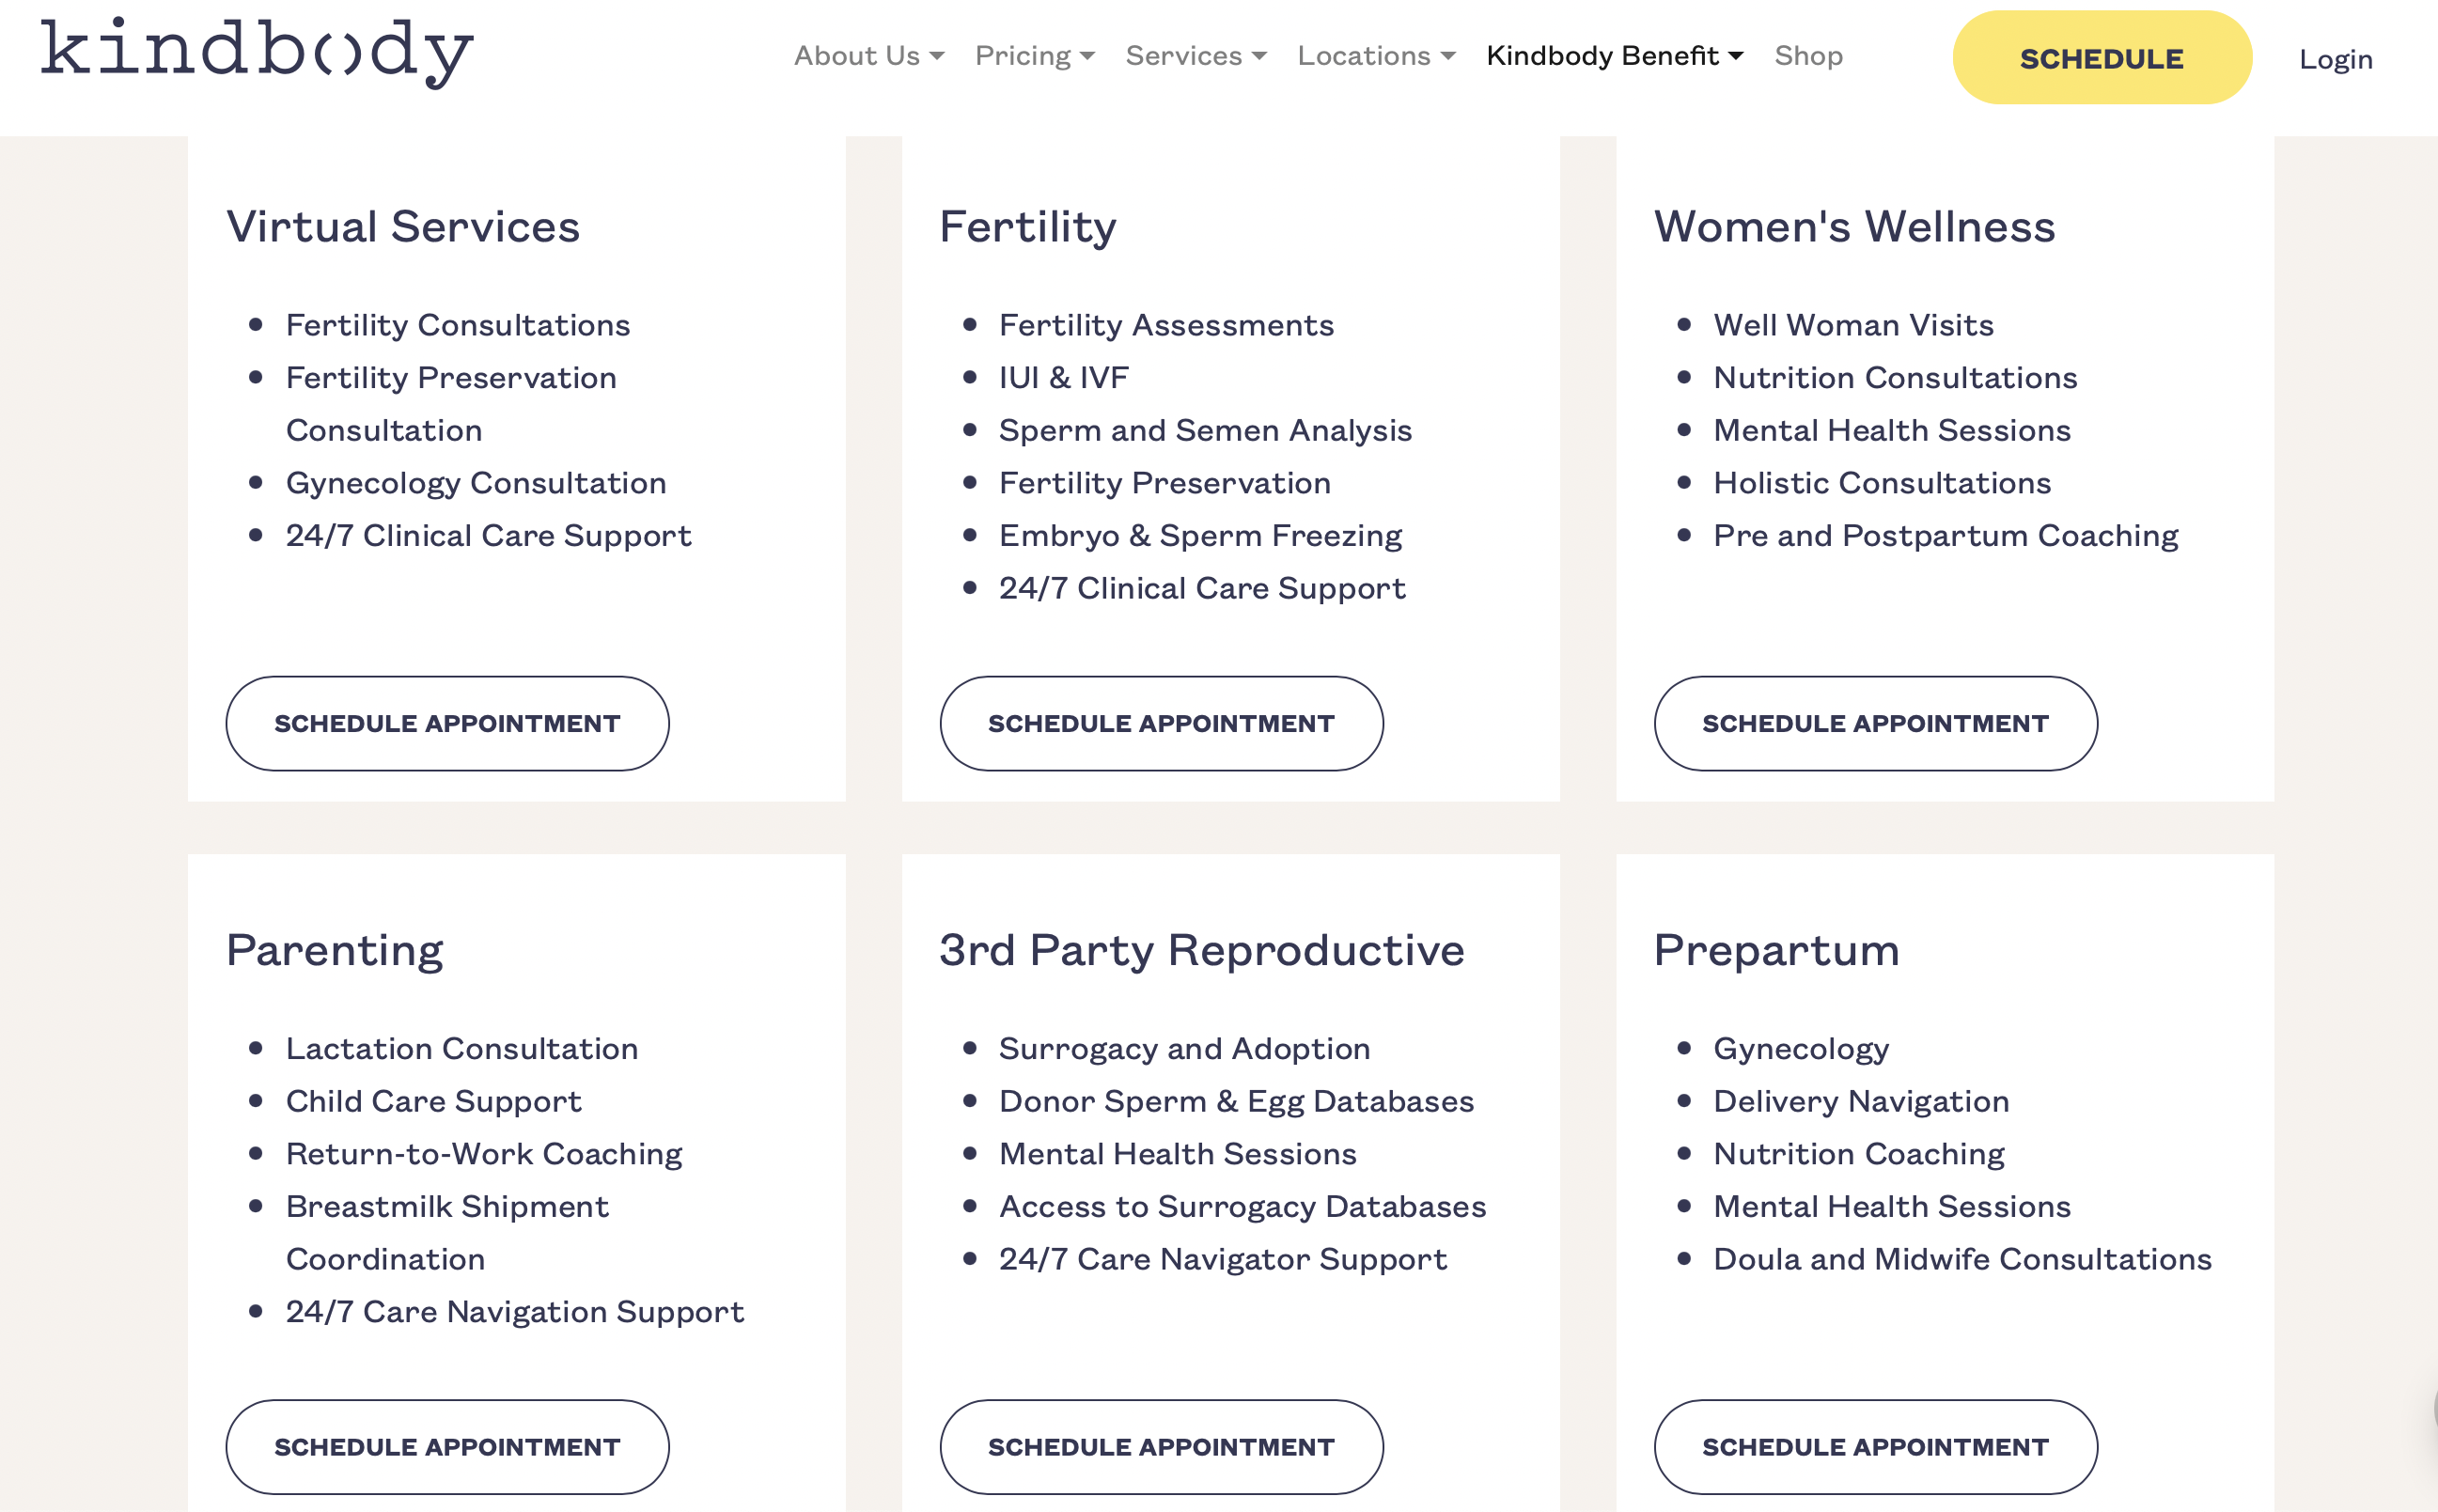This screenshot has height=1512, width=2438.
Task: Select Surrogacy and Adoption list item
Action: (1184, 1048)
